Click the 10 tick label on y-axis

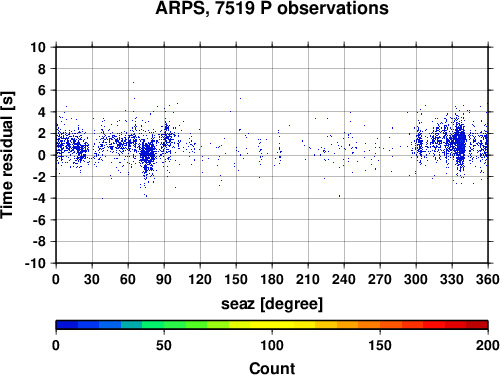38,47
